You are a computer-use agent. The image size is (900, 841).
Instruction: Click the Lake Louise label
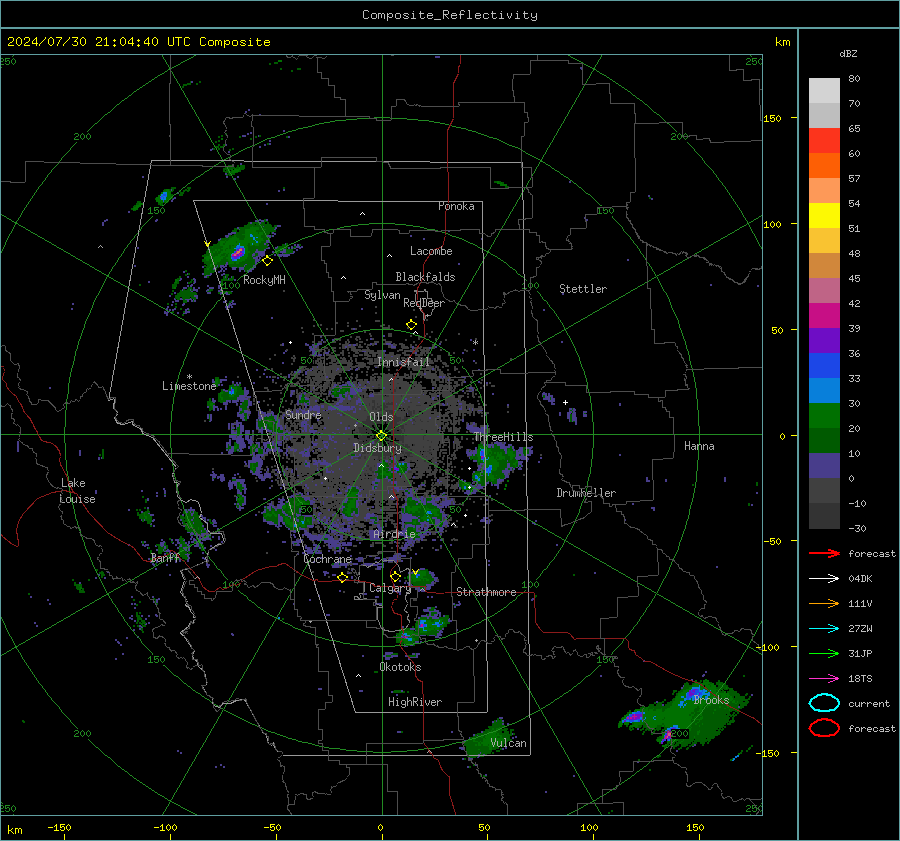coord(78,491)
